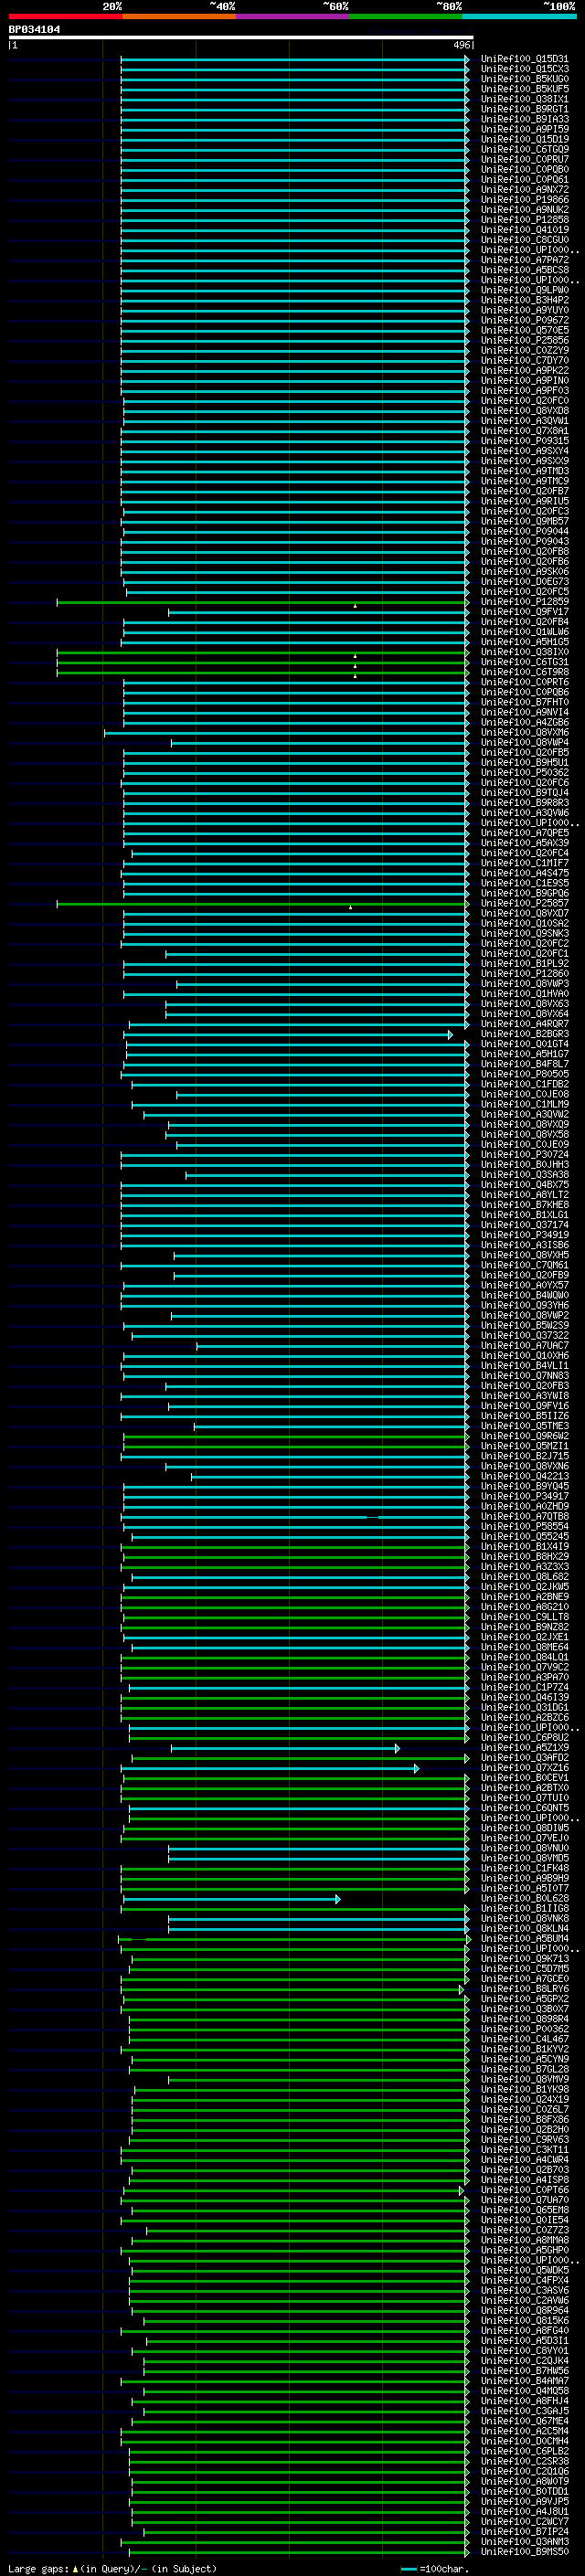Click the green alignment bar for UniRef100_P25857

click(262, 904)
